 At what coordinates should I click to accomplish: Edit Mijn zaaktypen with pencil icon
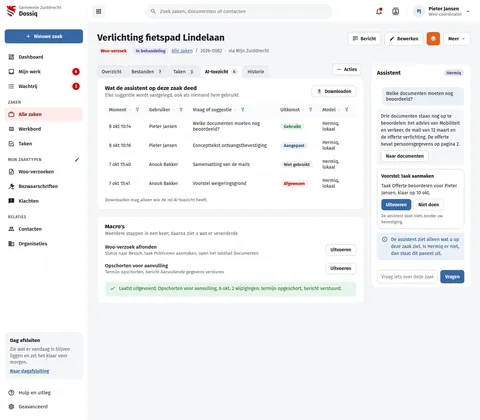77,160
